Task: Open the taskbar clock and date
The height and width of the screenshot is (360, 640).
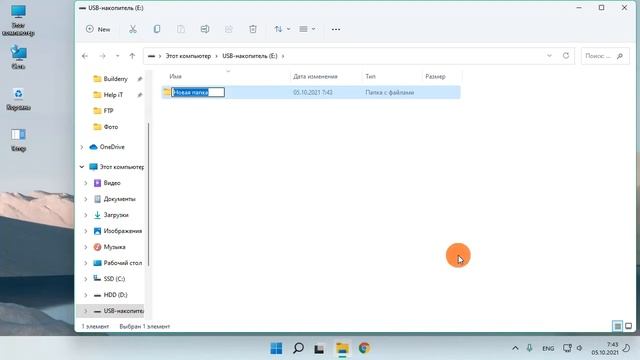Action: [605, 348]
